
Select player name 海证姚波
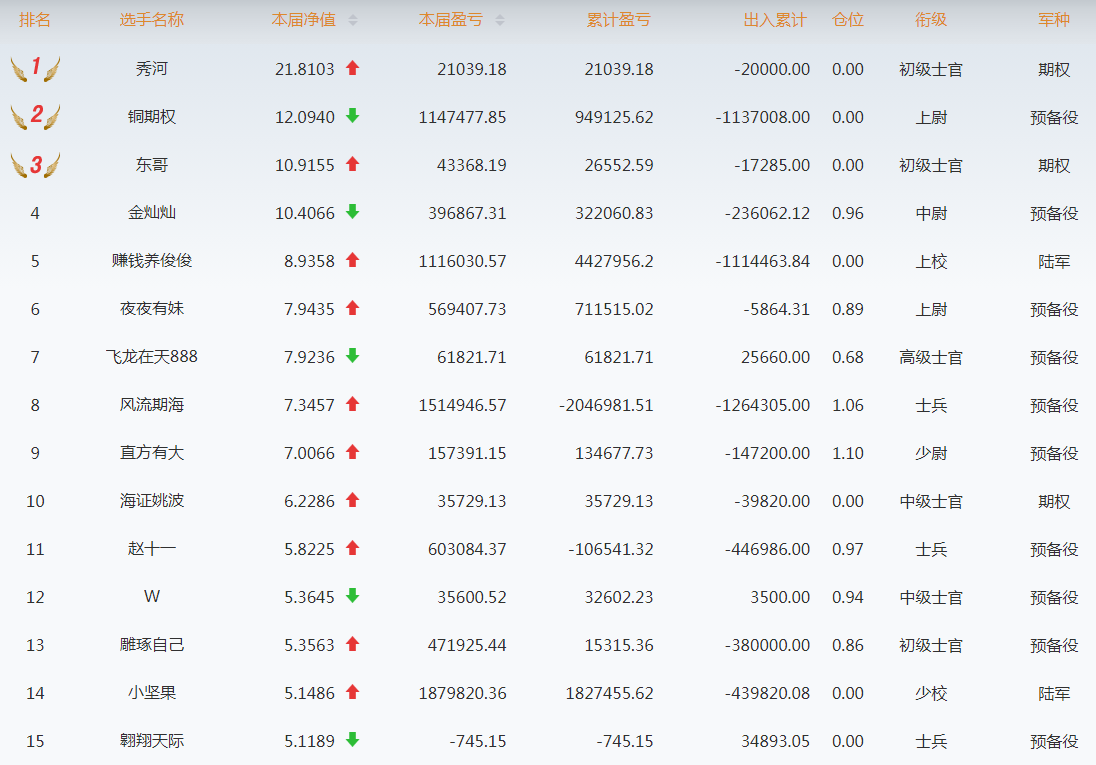[152, 501]
